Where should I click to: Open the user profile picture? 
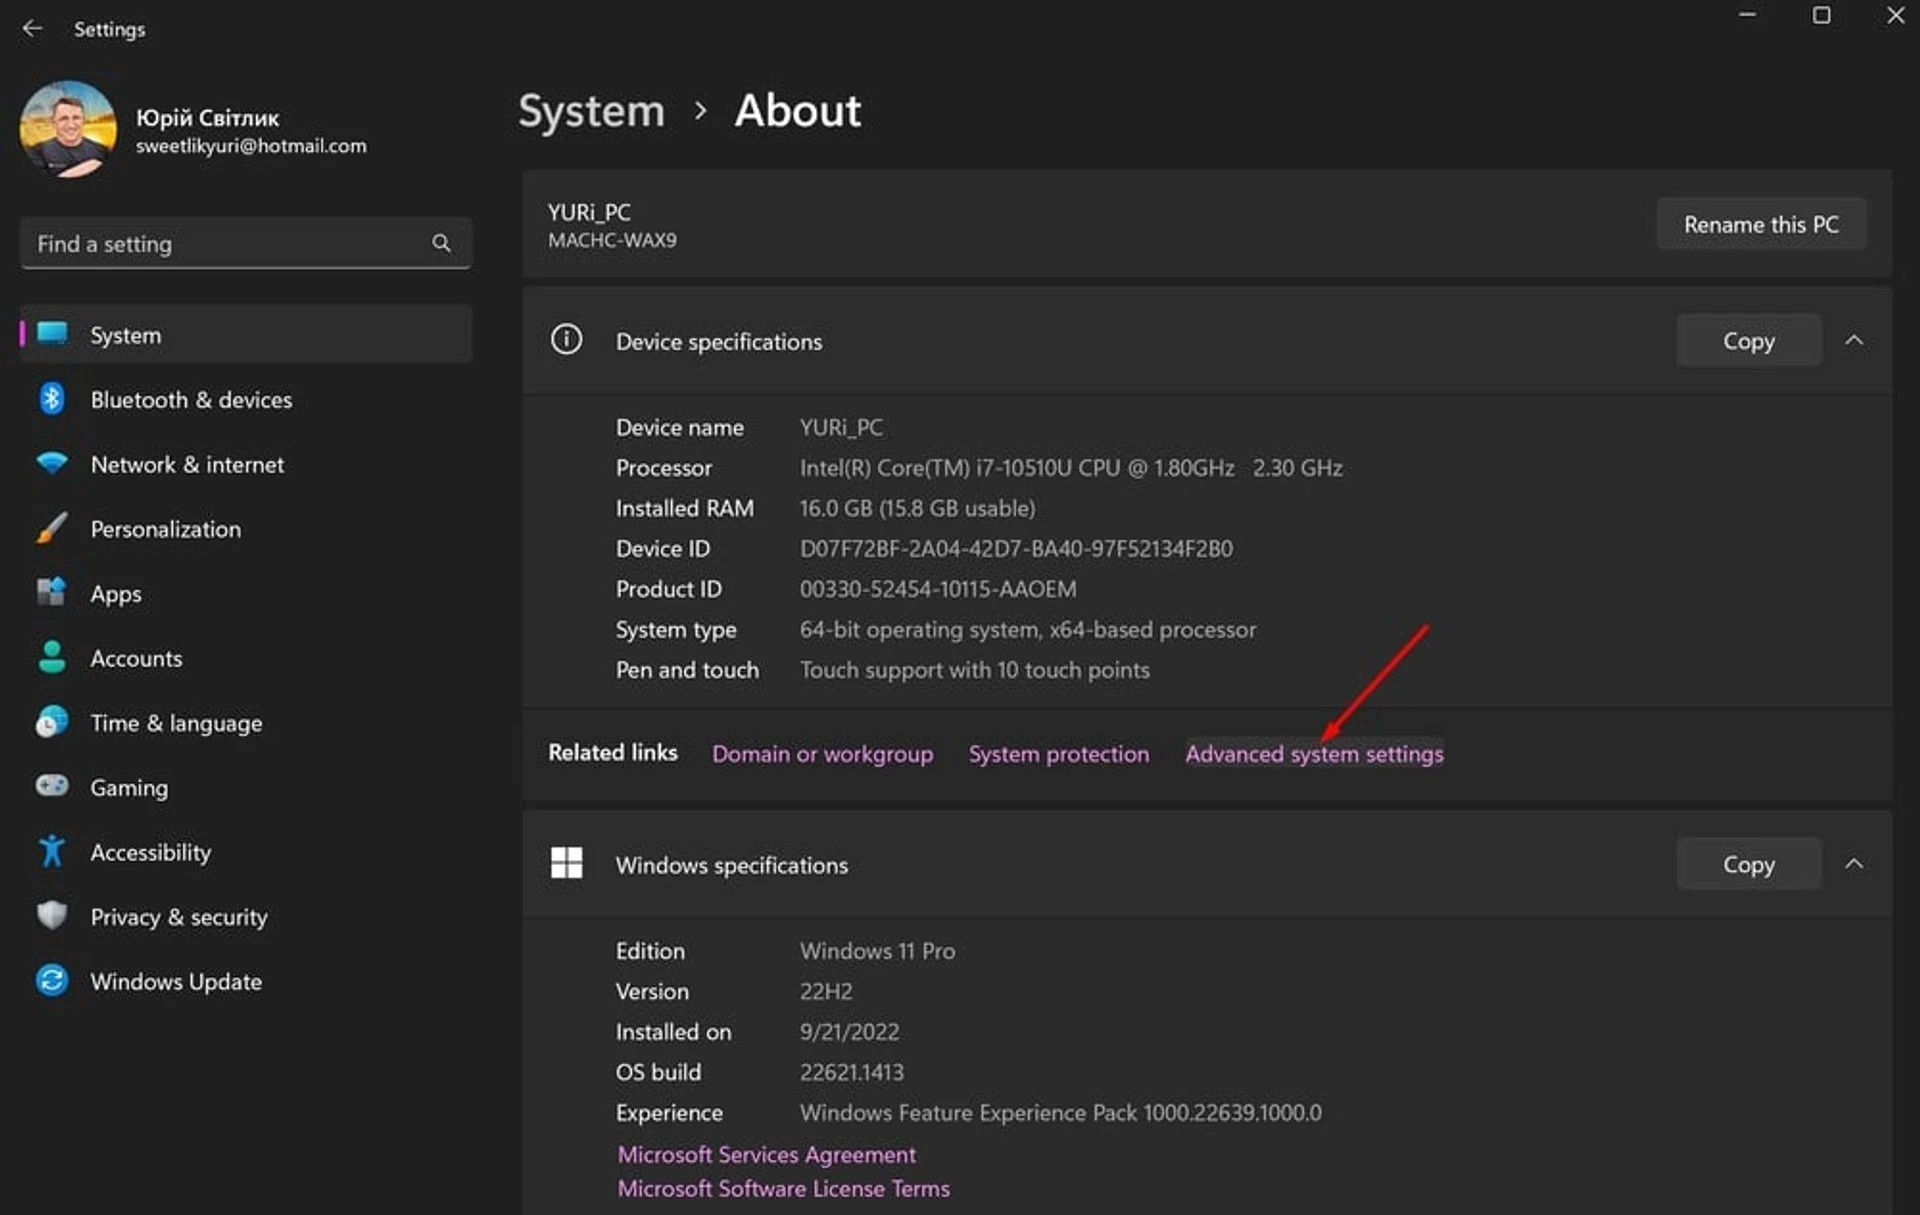coord(68,129)
